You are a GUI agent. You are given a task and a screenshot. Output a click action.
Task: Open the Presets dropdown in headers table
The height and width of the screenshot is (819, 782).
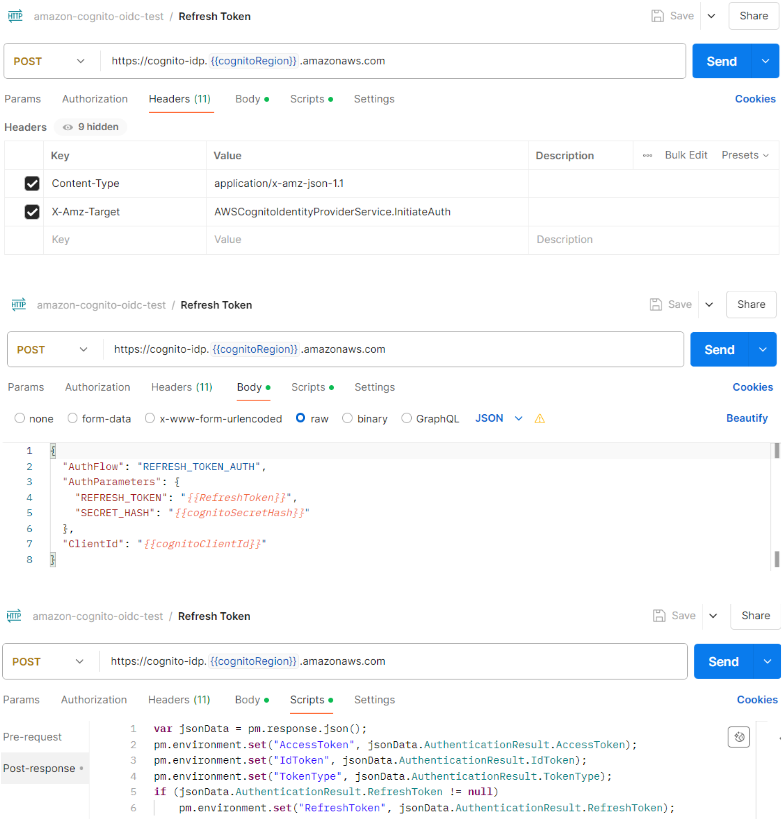coord(745,155)
